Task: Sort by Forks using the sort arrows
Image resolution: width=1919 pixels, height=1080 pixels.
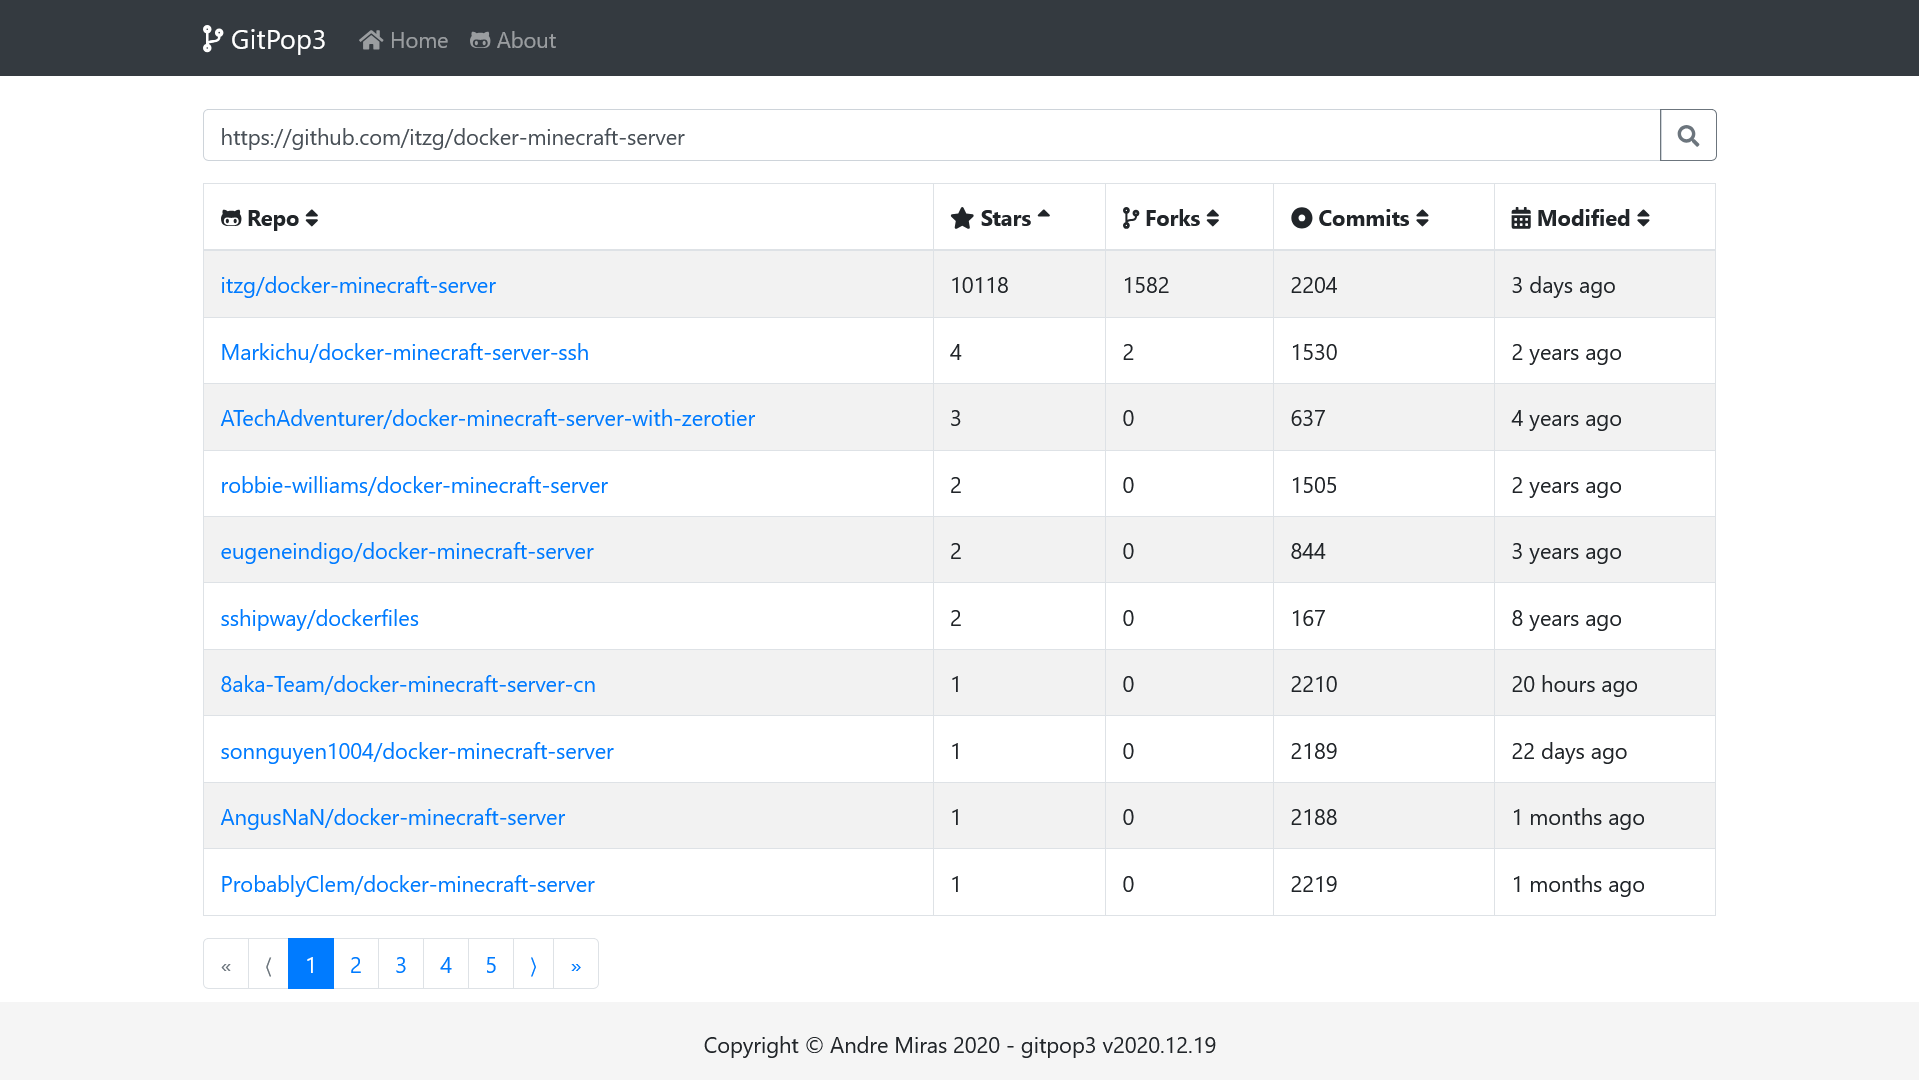Action: point(1213,218)
